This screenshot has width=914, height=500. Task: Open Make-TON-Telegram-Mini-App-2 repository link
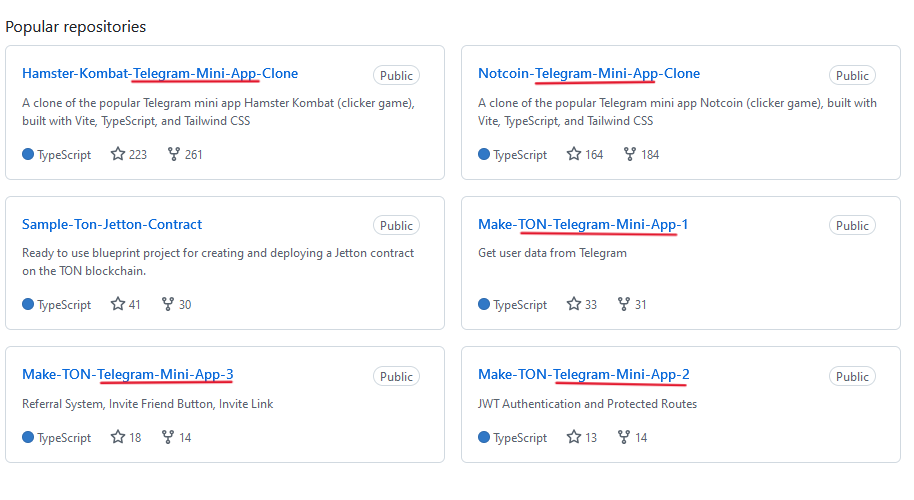pyautogui.click(x=583, y=374)
